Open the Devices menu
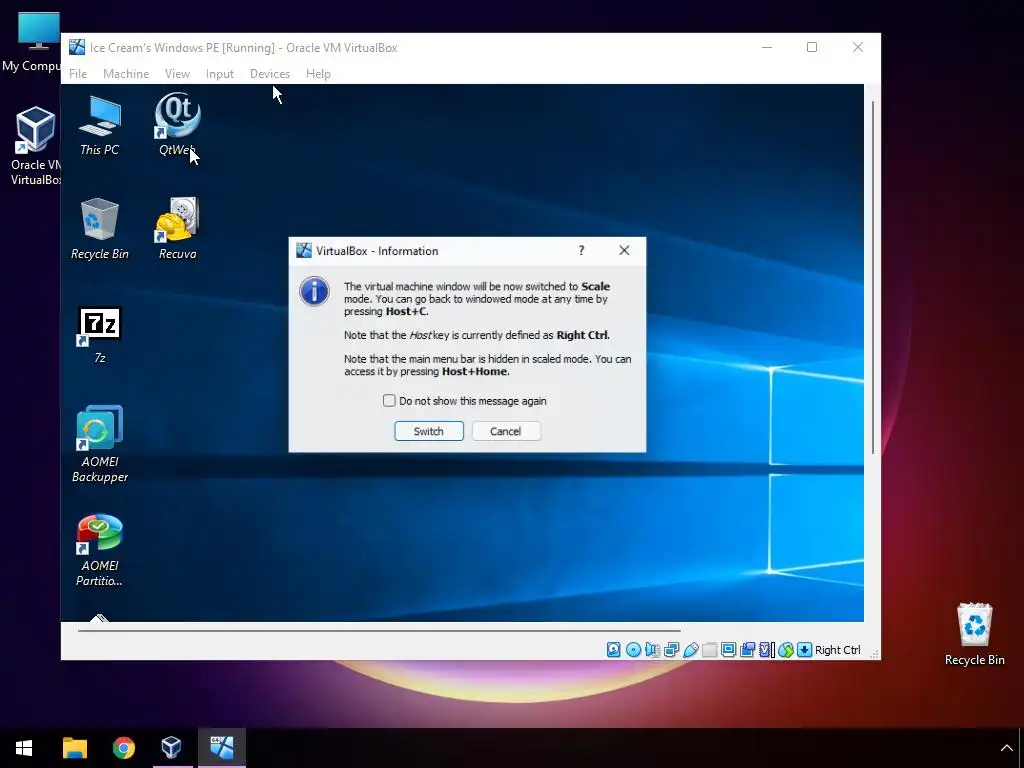Screen dimensions: 1024x768 270,74
